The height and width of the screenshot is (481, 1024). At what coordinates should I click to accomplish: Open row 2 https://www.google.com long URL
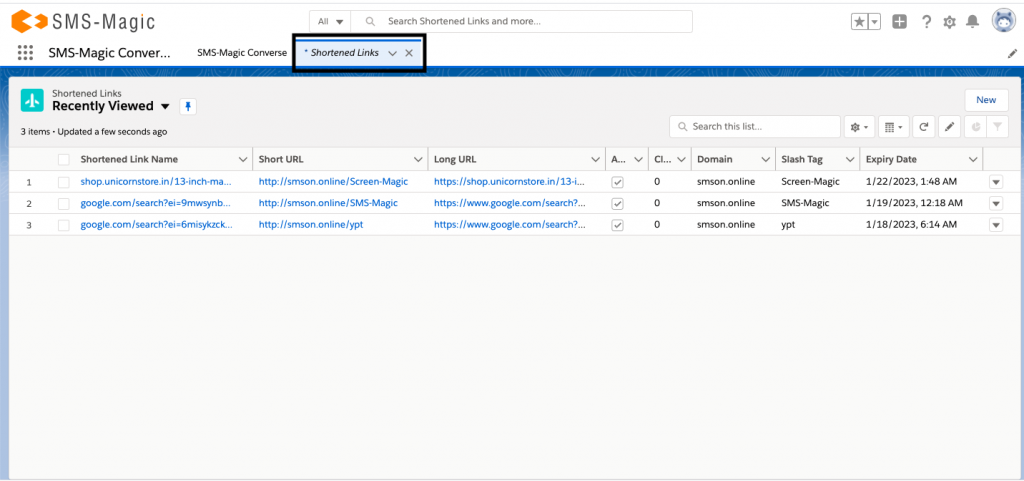[510, 203]
